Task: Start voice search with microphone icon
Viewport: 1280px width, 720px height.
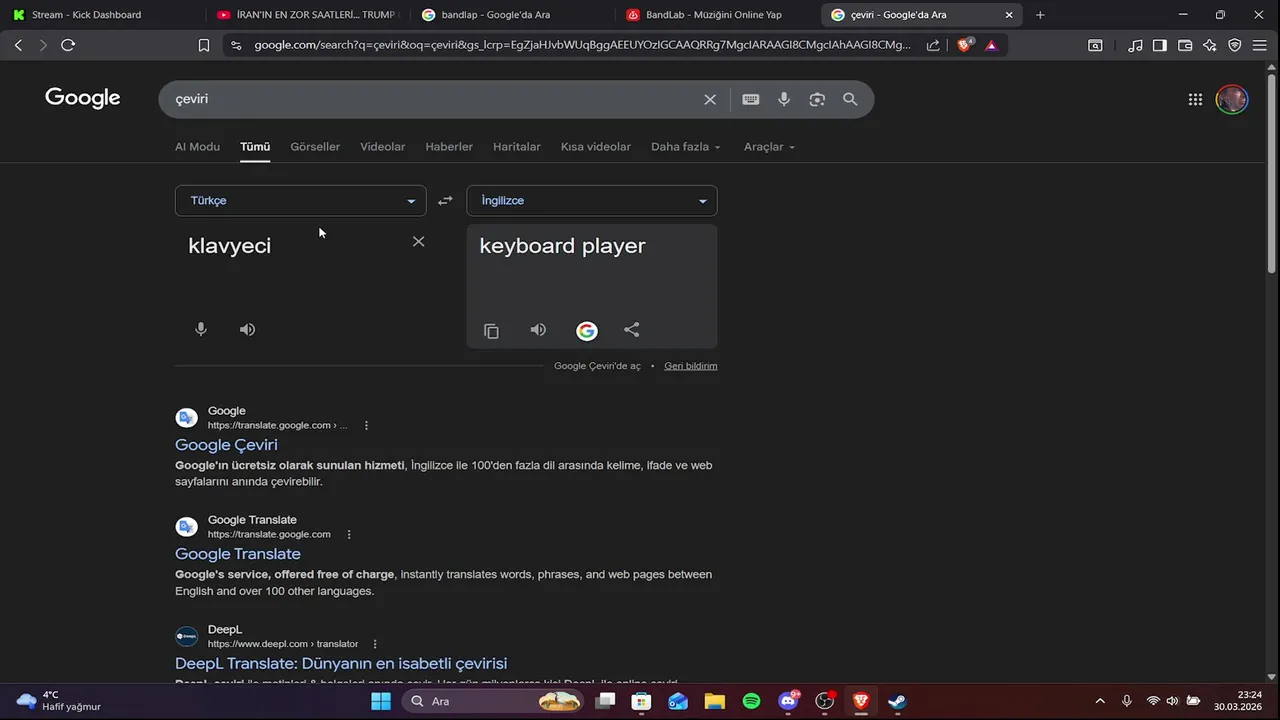Action: coord(784,99)
